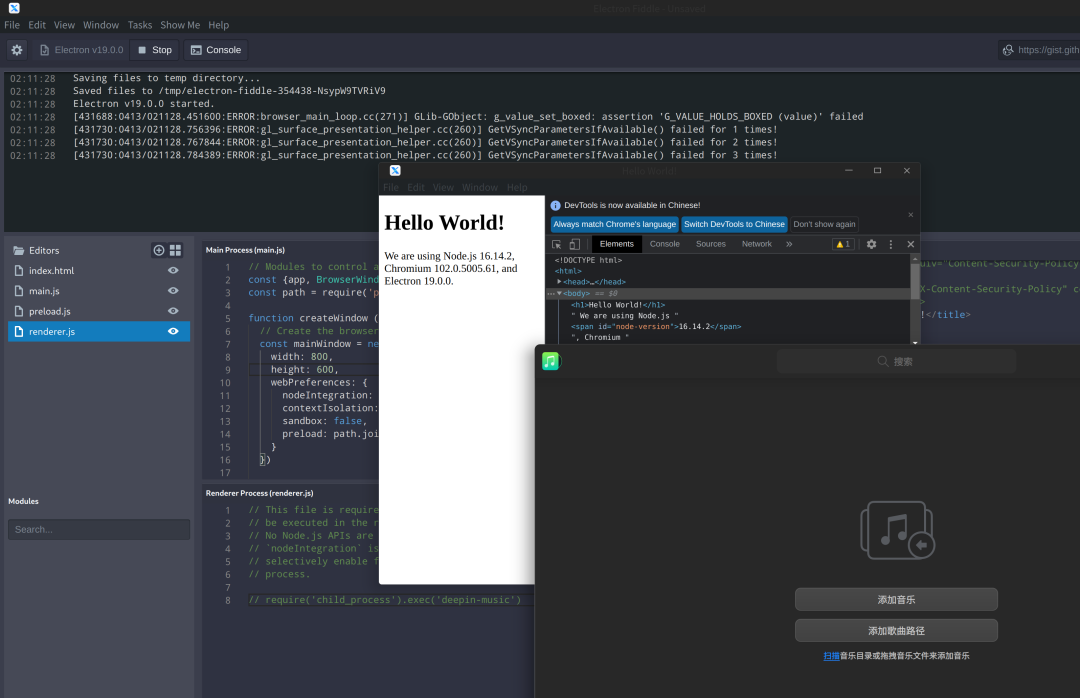
Task: Show more DevTools tabs chevron
Action: click(x=789, y=244)
